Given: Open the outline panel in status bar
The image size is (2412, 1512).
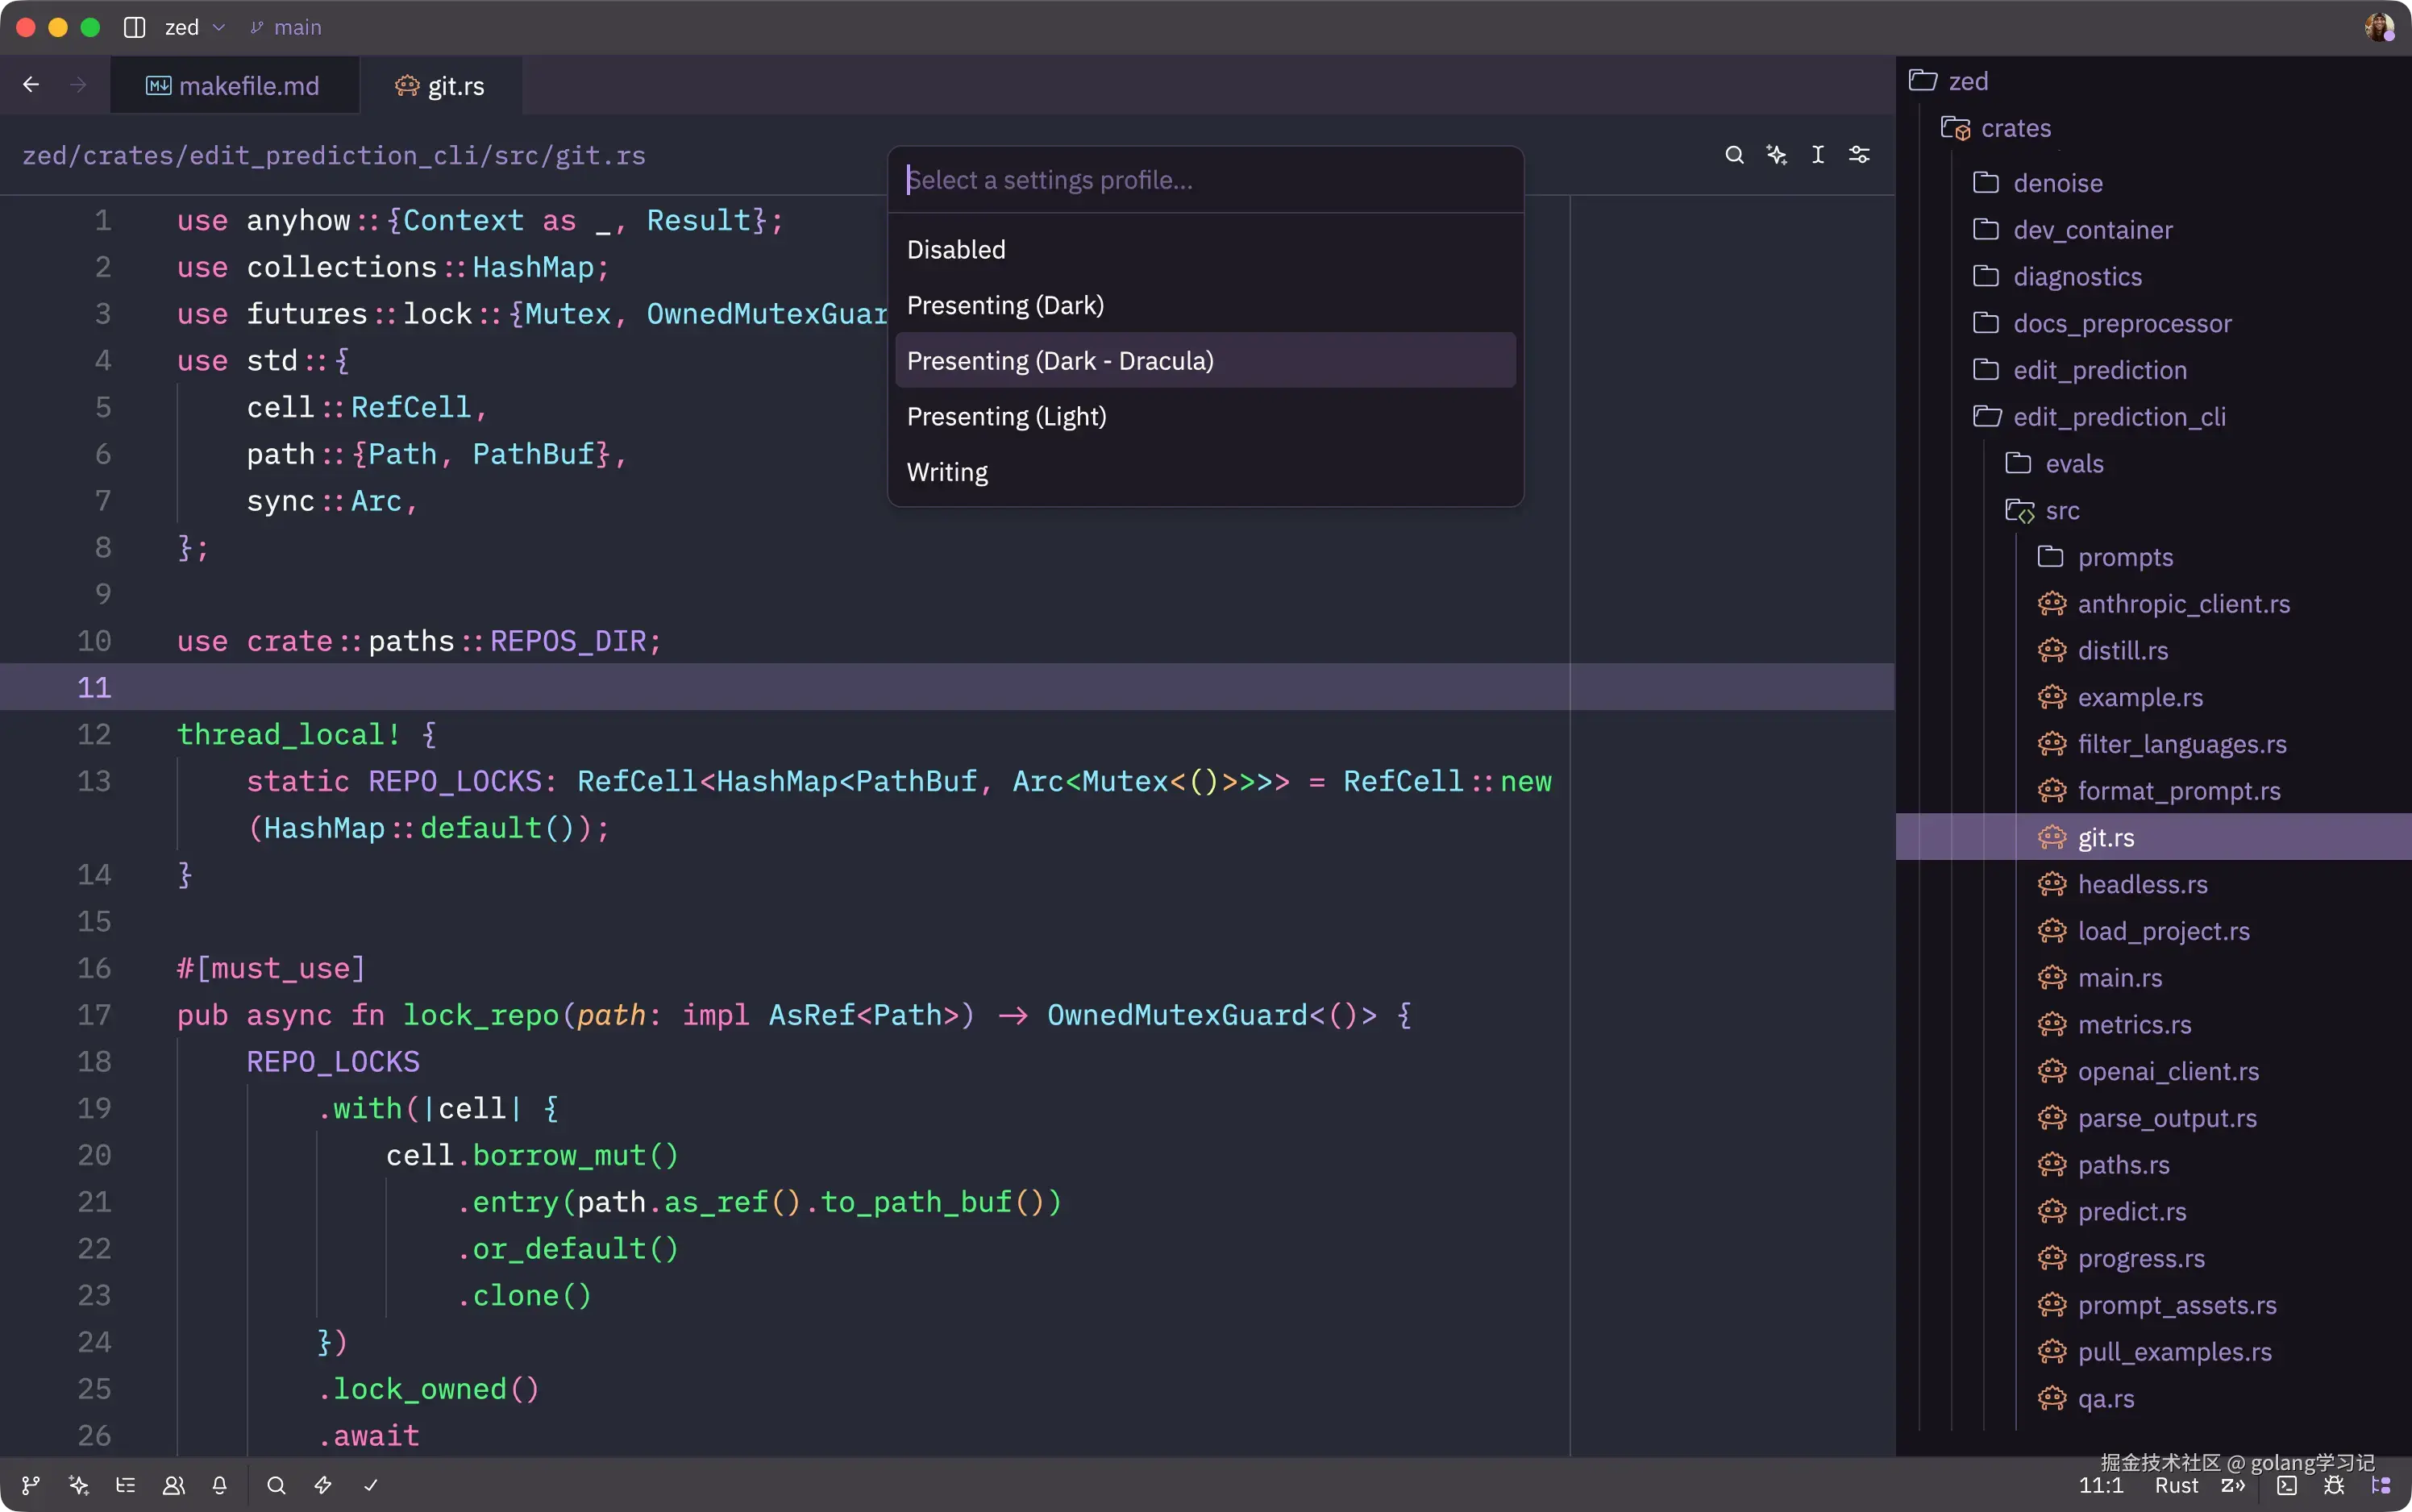Looking at the screenshot, I should pos(125,1485).
